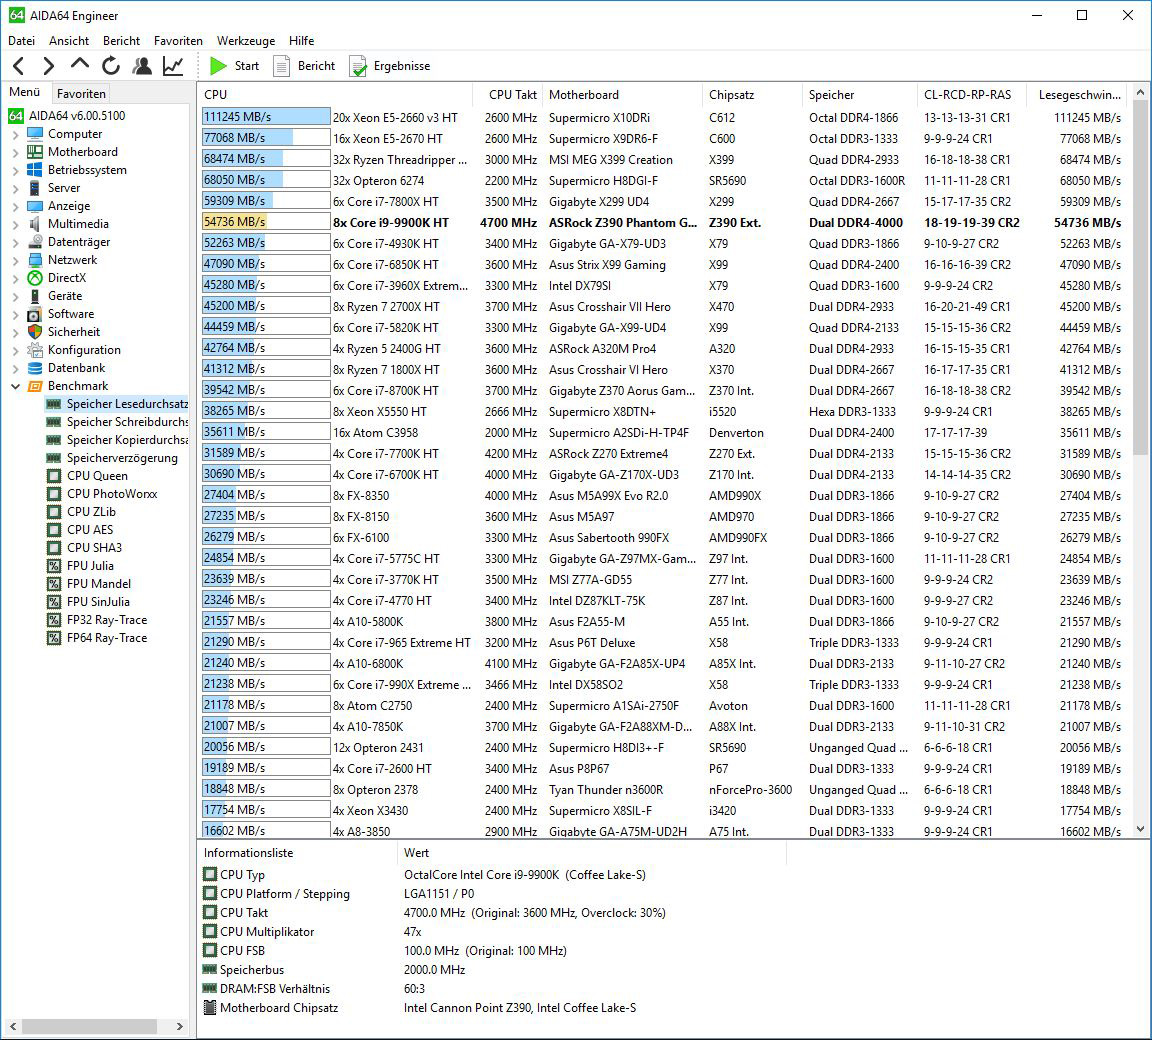Click the Sicherheit shield icon
1152x1040 pixels.
pos(35,332)
